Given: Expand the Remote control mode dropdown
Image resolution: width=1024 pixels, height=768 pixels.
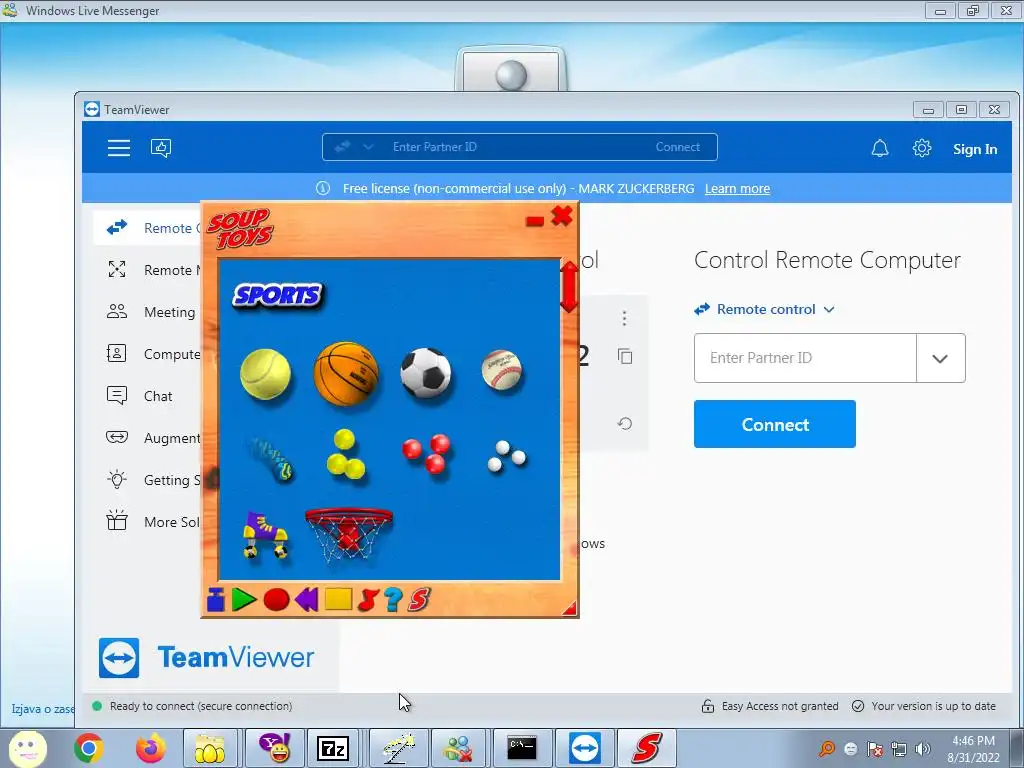Looking at the screenshot, I should coord(765,310).
